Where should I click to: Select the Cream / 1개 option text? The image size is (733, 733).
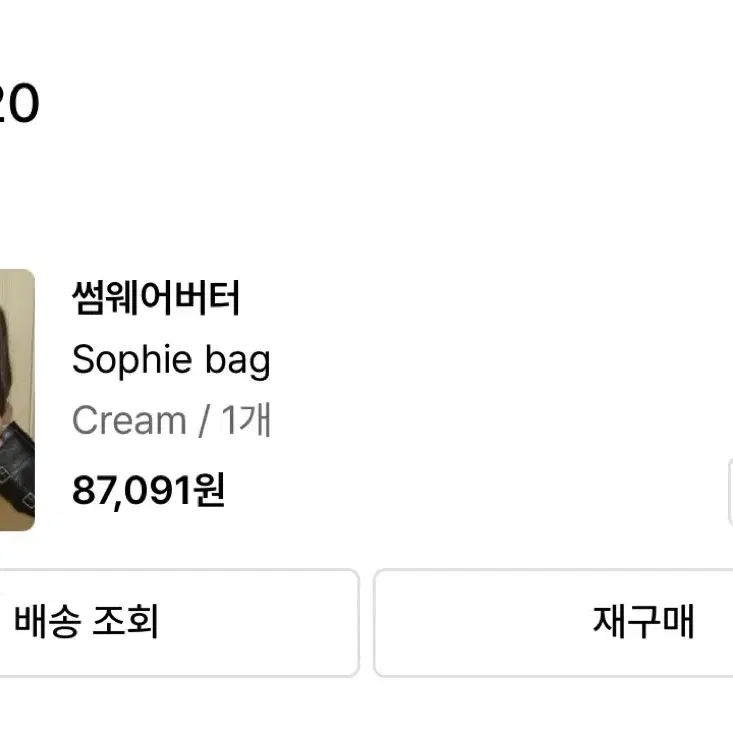171,420
